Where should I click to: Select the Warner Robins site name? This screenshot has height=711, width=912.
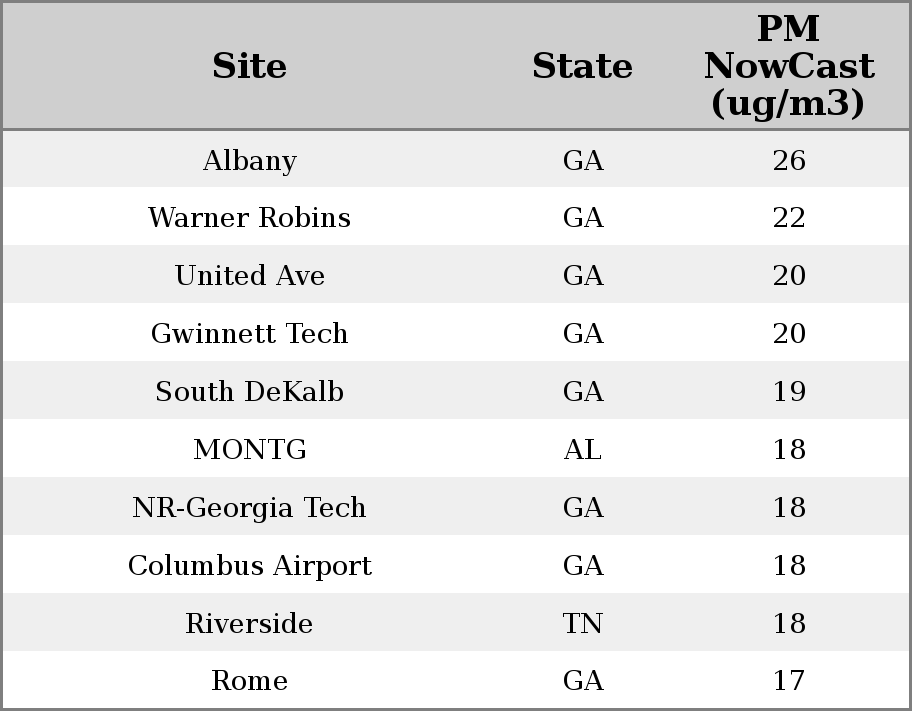249,218
